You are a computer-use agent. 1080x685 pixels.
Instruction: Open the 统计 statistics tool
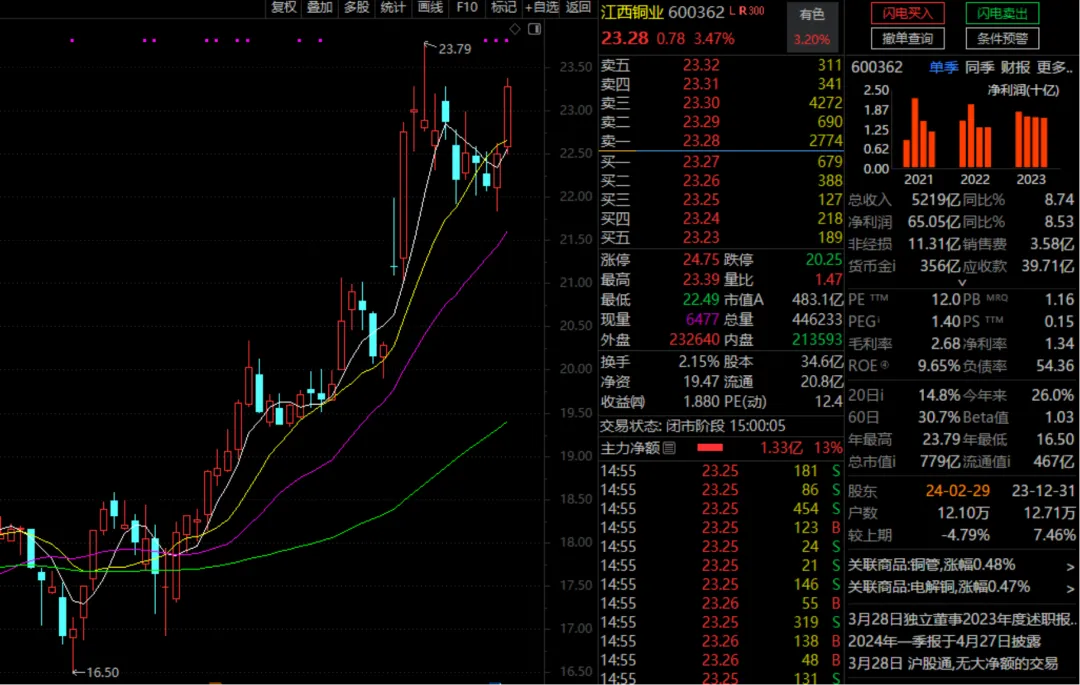(393, 8)
